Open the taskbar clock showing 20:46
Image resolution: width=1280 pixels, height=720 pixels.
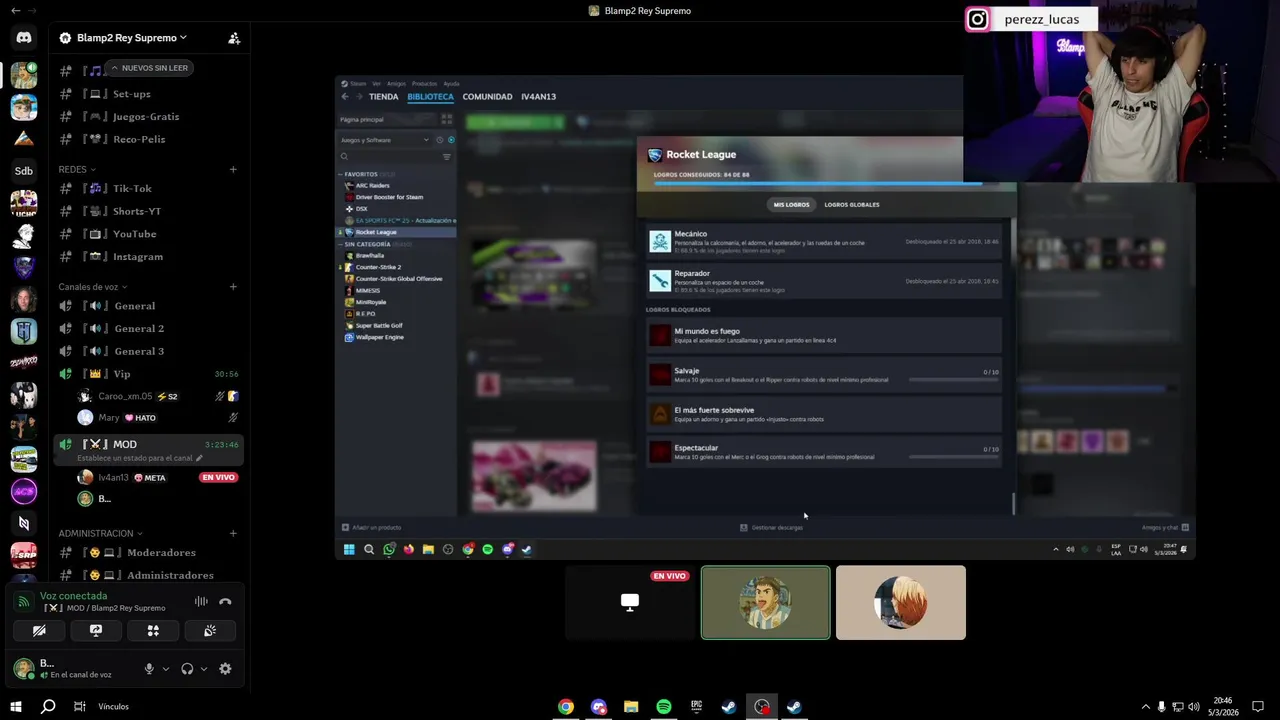tap(1222, 707)
